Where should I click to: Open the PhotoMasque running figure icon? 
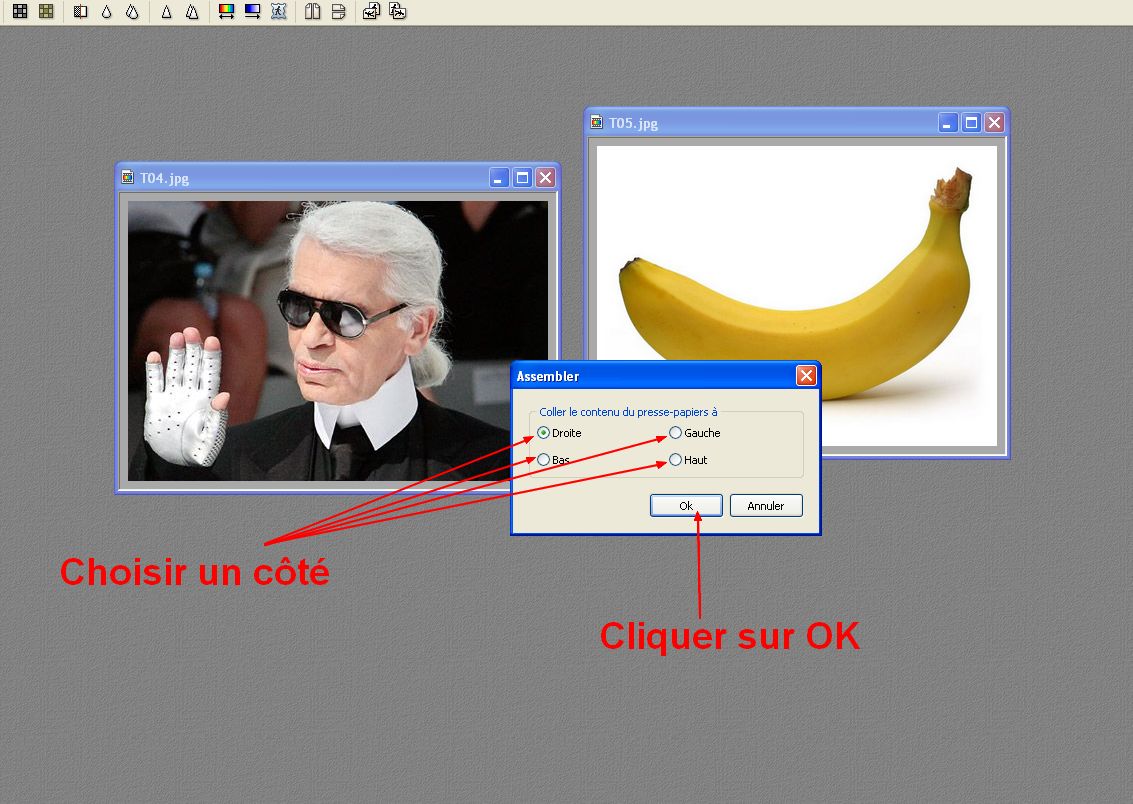(x=279, y=12)
